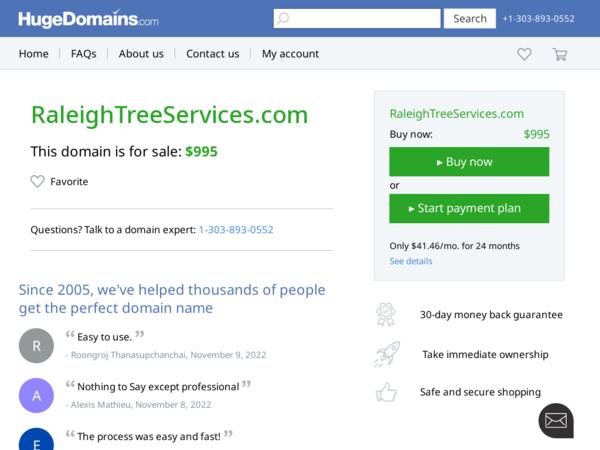Click the green Buy now button
The height and width of the screenshot is (450, 600).
pos(469,162)
